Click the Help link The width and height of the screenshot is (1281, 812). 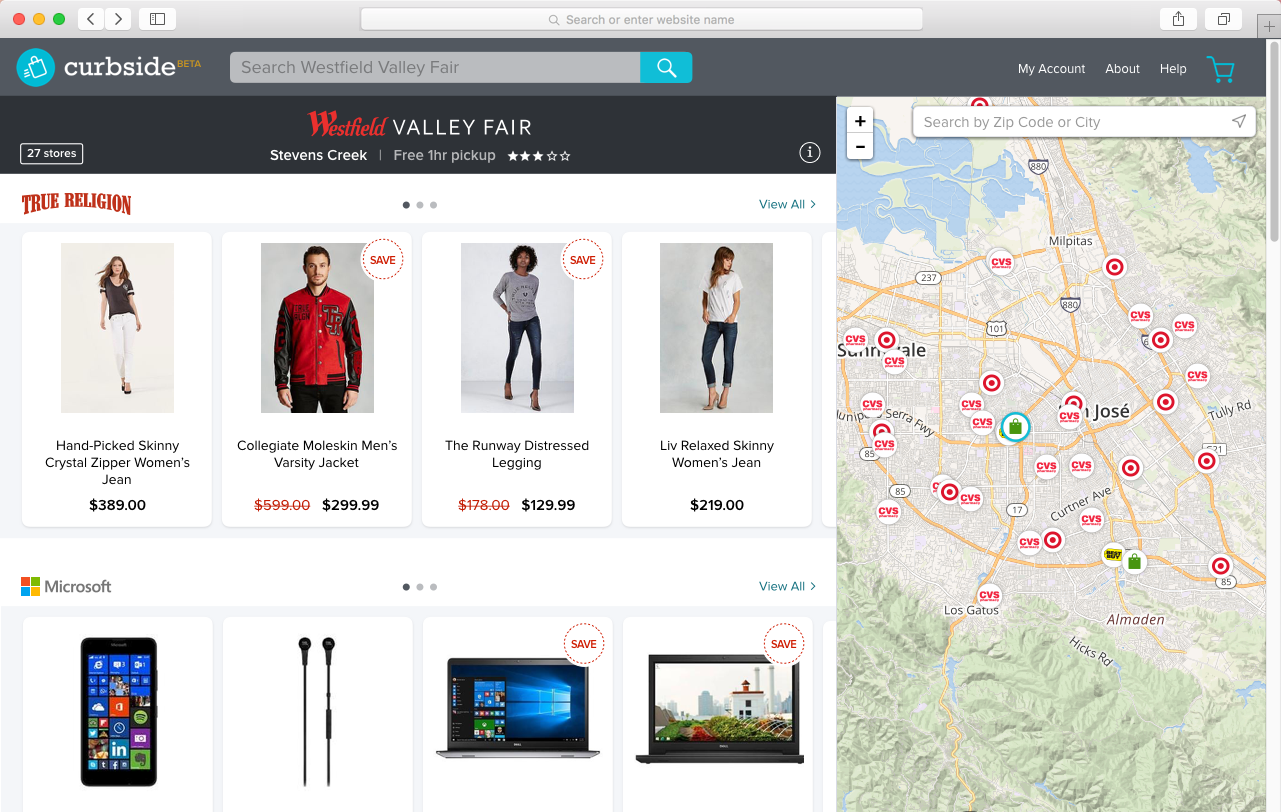click(x=1173, y=69)
